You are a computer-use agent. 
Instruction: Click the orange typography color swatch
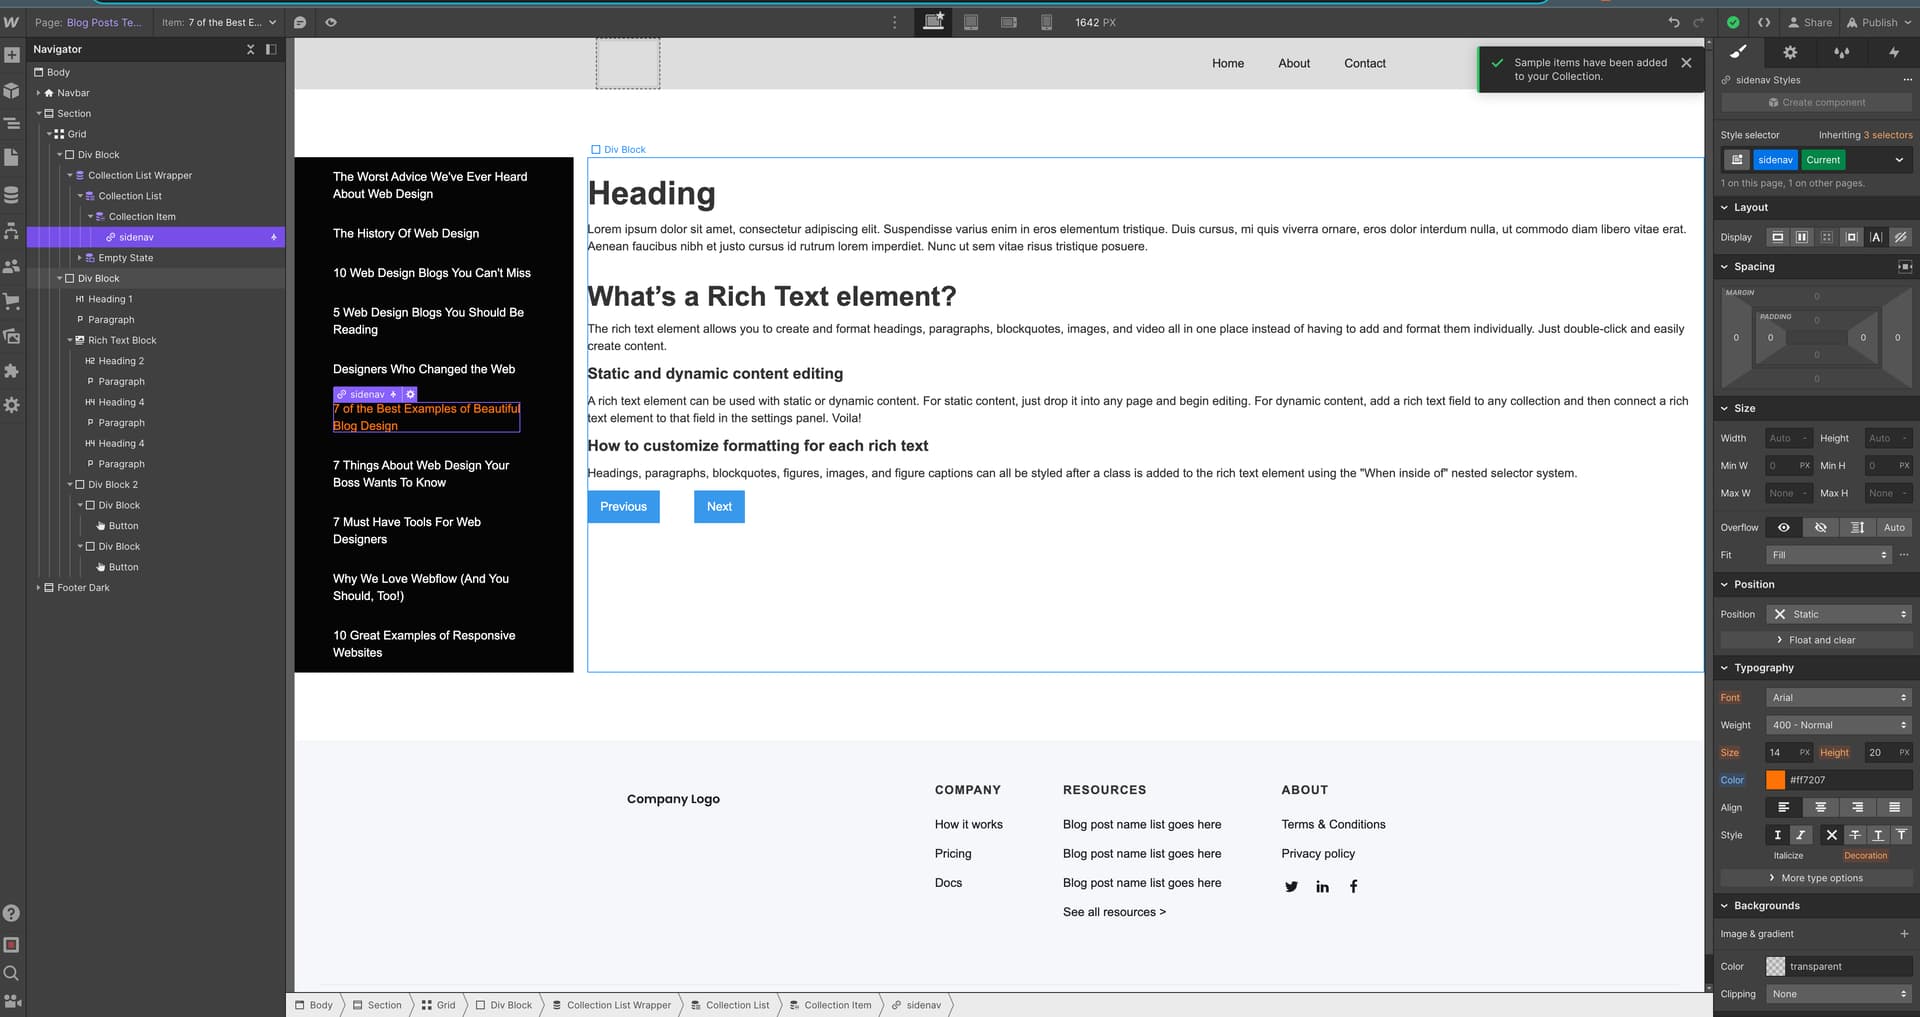[x=1776, y=779]
